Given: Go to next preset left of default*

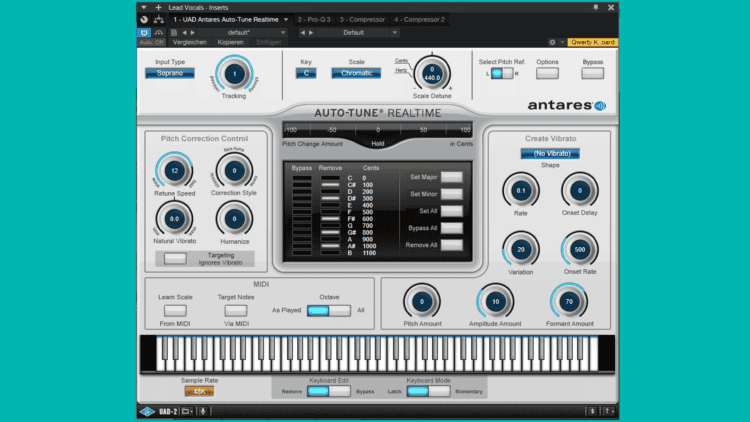Looking at the screenshot, I should pos(193,33).
